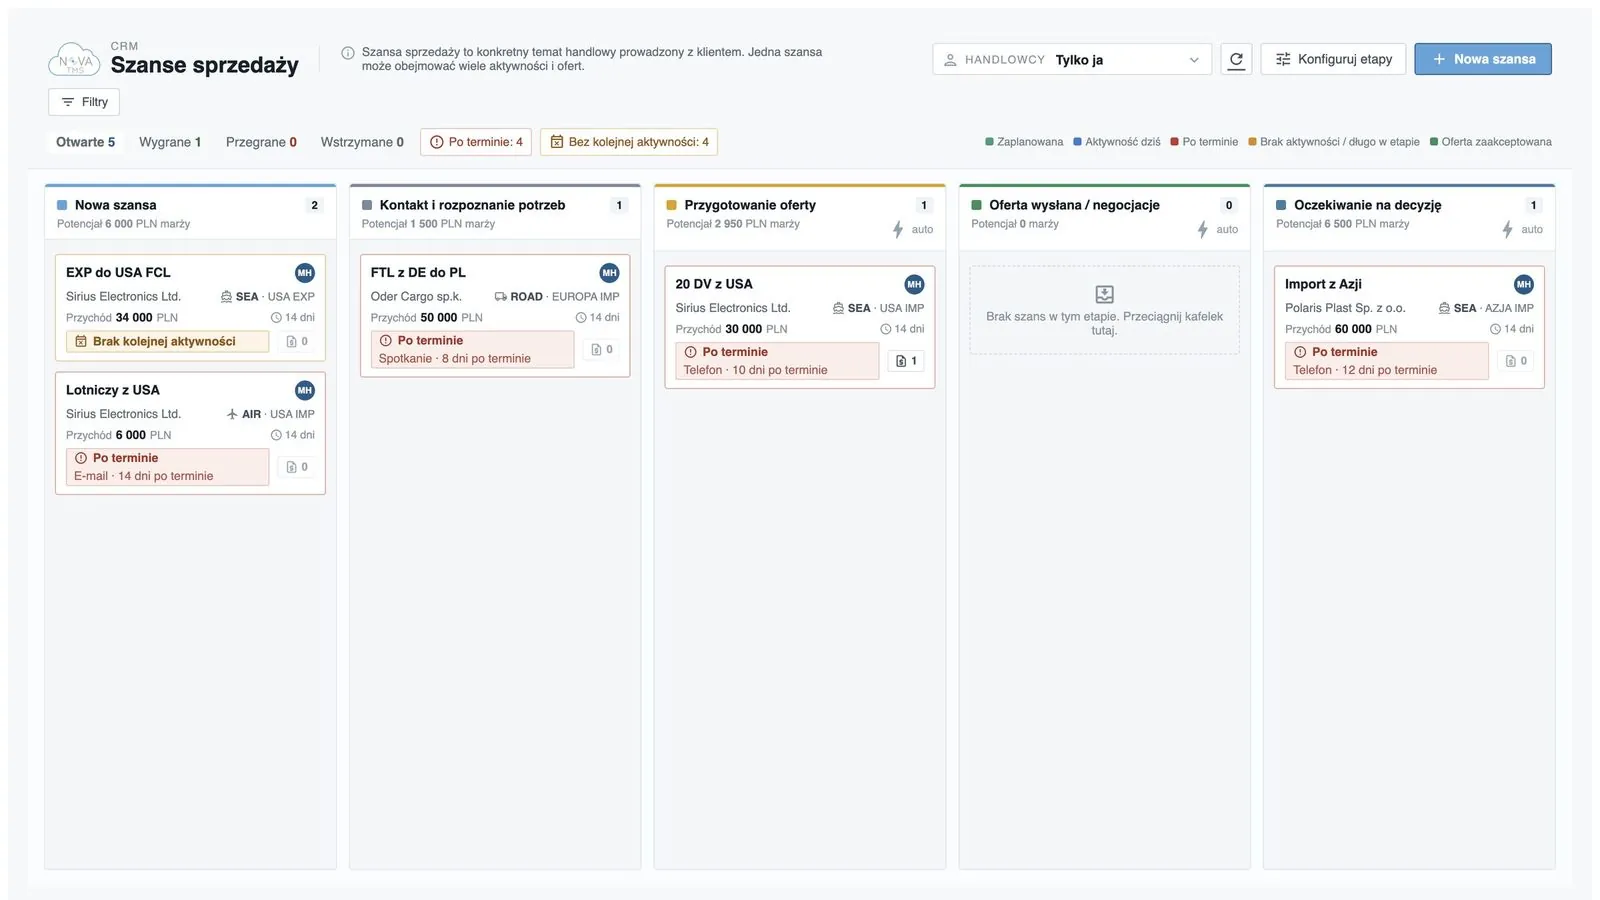Click the MH avatar on Import z Azji card
The height and width of the screenshot is (900, 1600).
(1524, 284)
